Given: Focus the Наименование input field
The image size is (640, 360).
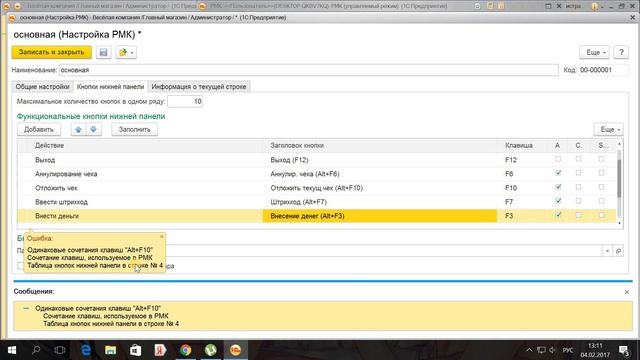Looking at the screenshot, I should click(x=309, y=70).
